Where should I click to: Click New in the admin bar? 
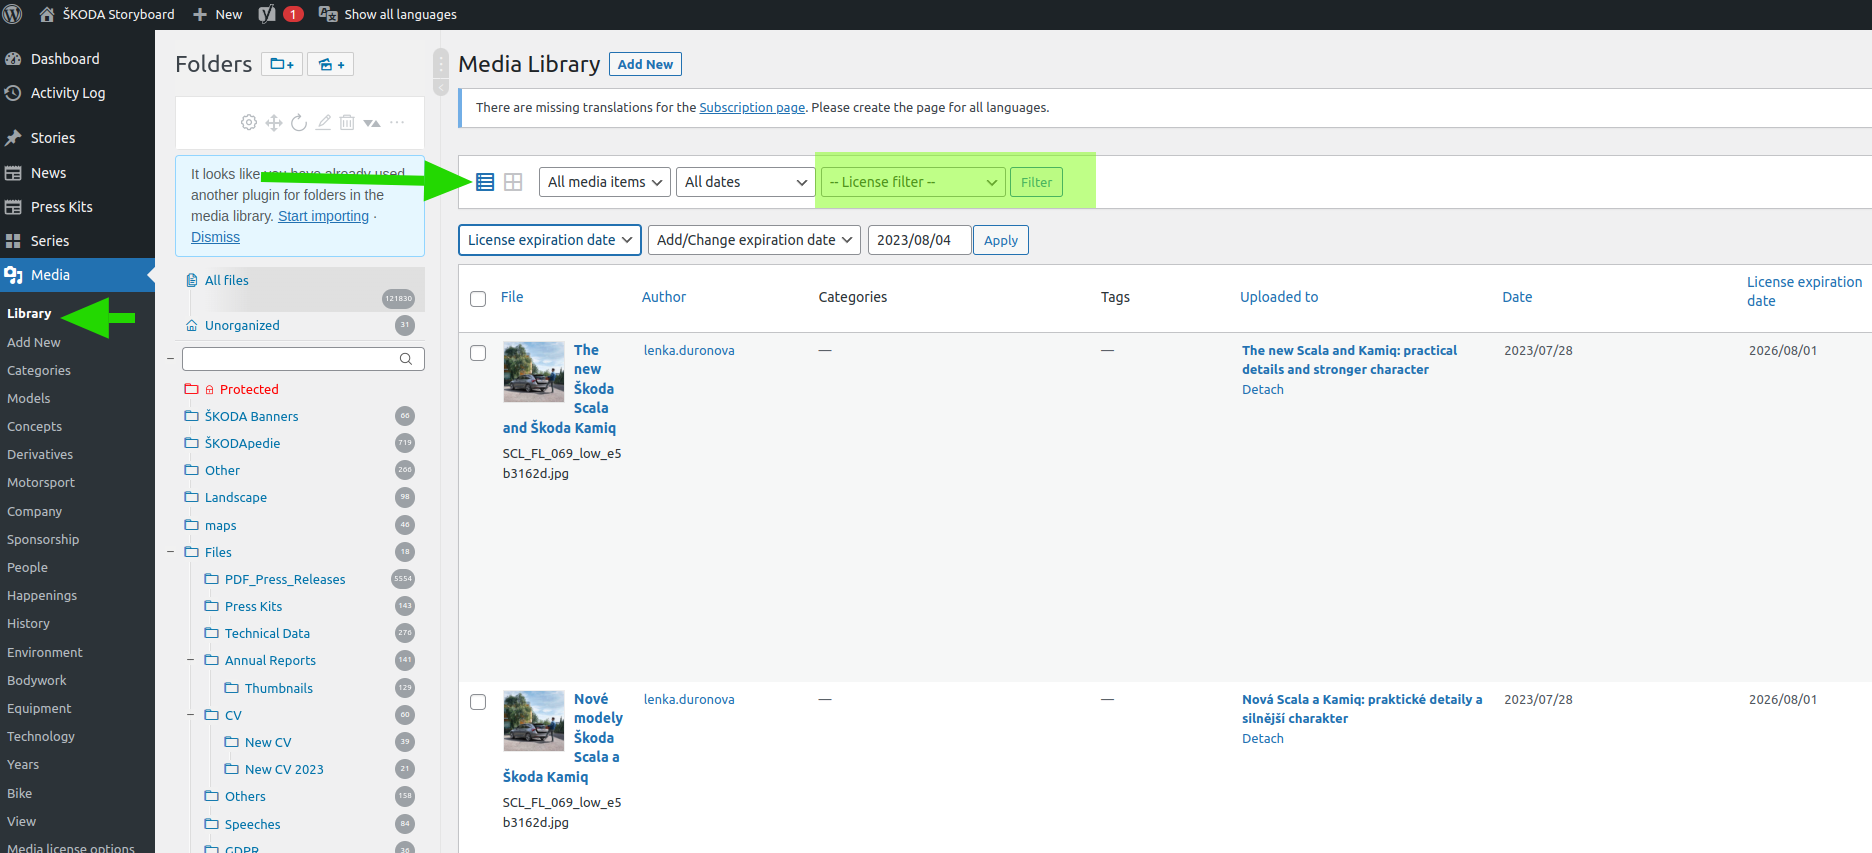[x=217, y=14]
